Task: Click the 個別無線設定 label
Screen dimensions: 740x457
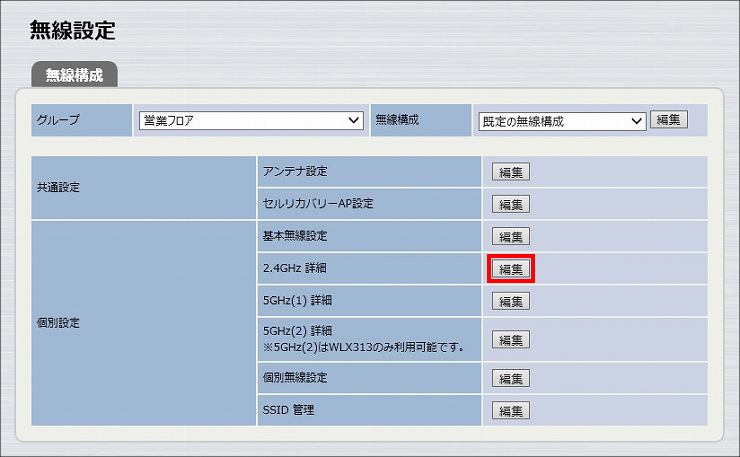Action: pyautogui.click(x=295, y=377)
